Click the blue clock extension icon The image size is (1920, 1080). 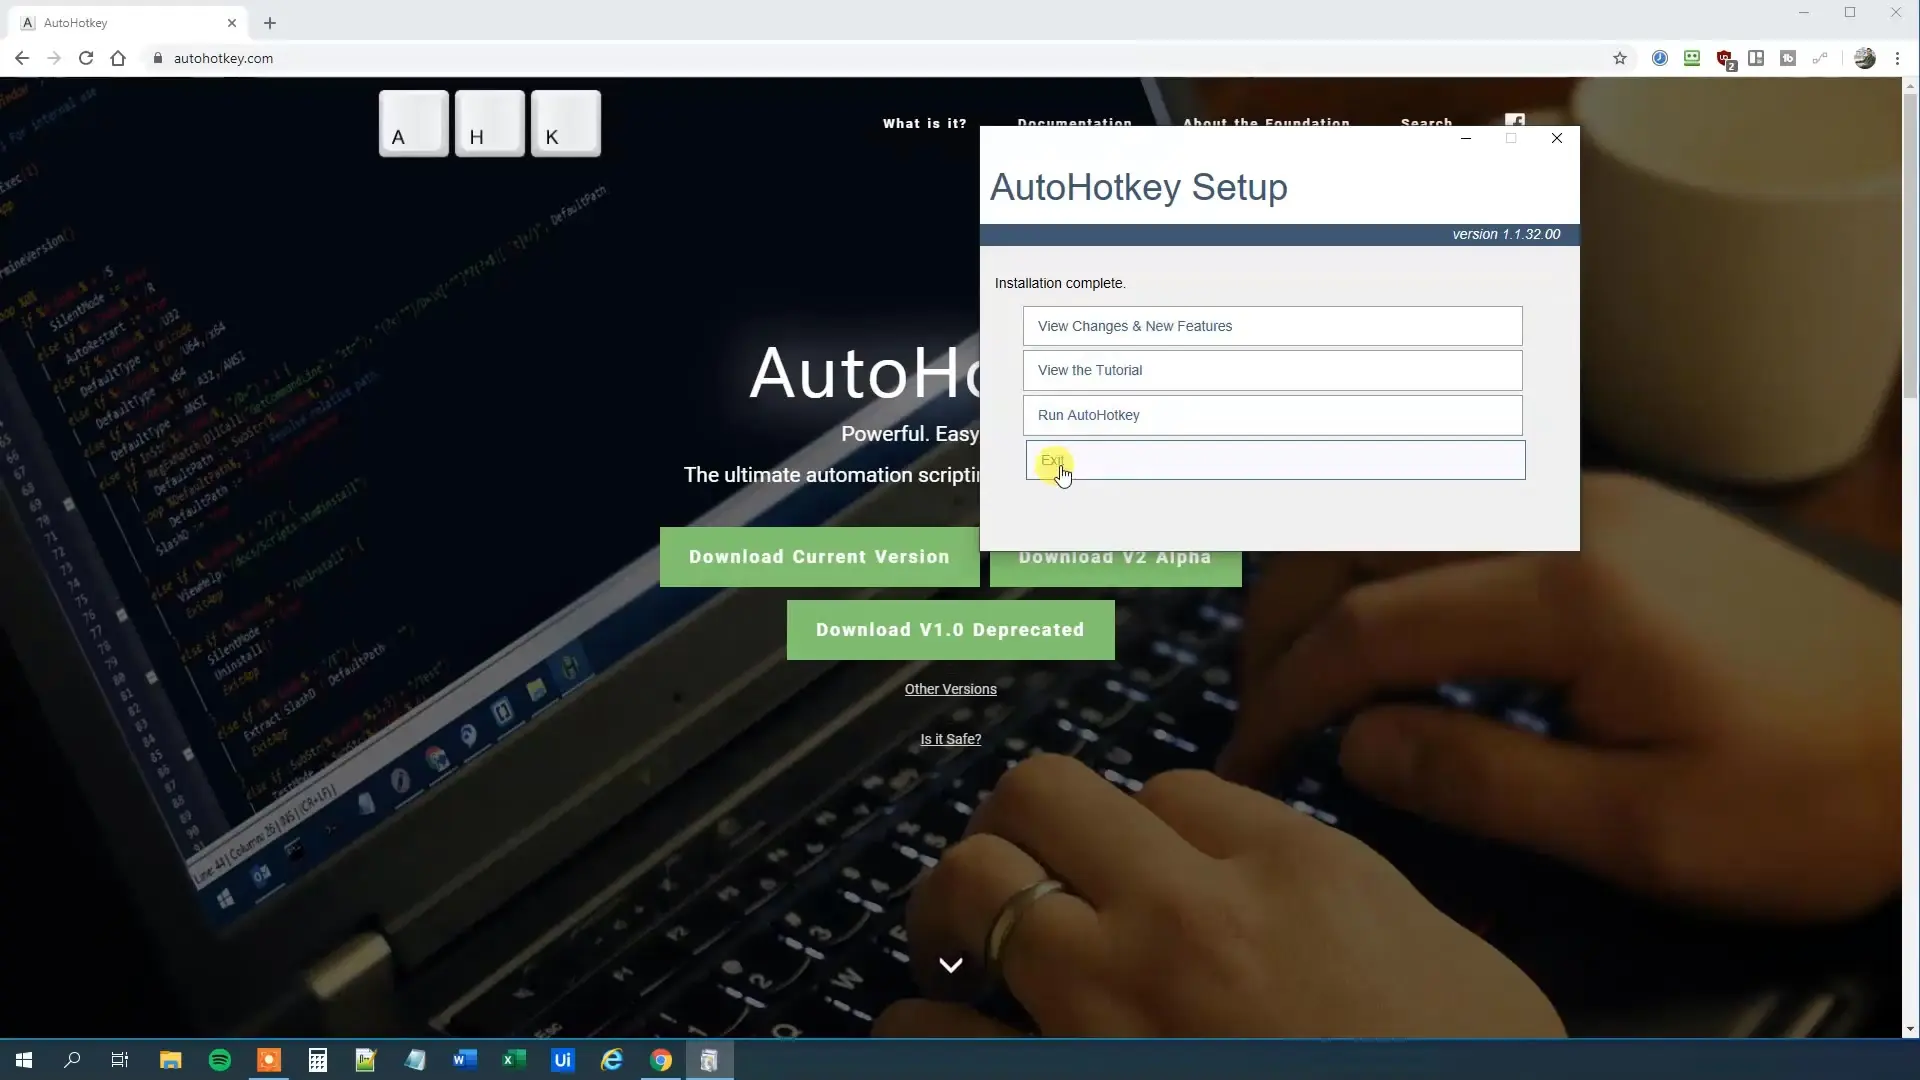coord(1660,58)
